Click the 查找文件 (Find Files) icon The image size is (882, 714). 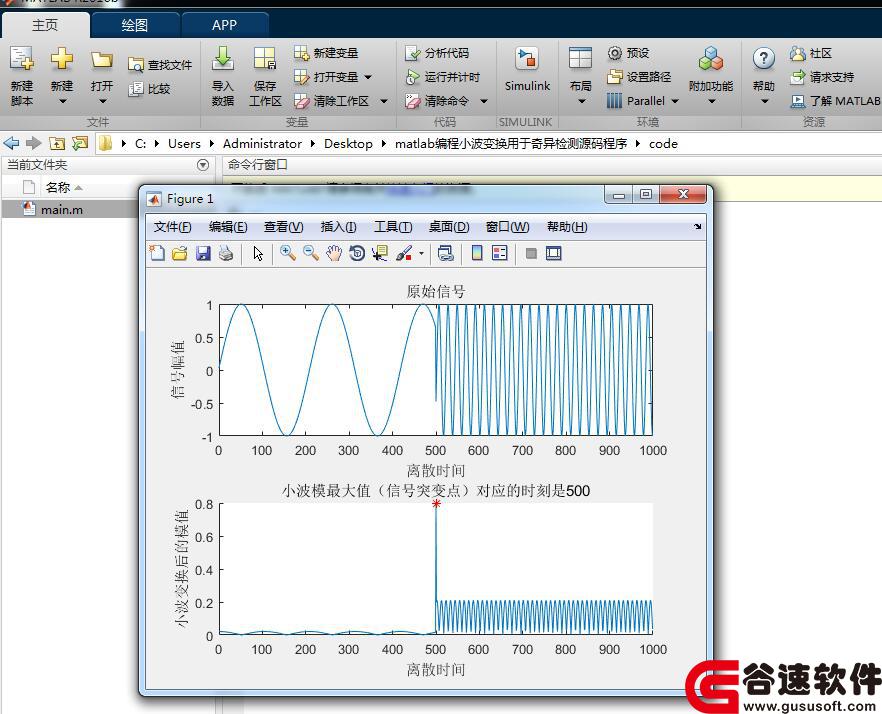(x=136, y=65)
